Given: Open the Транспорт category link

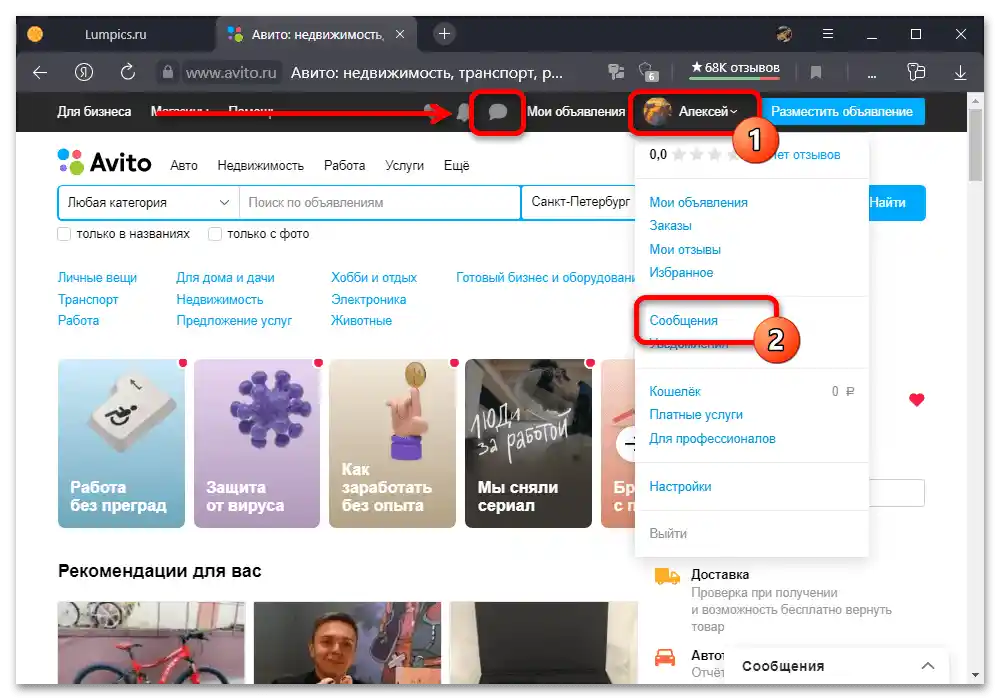Looking at the screenshot, I should (88, 300).
